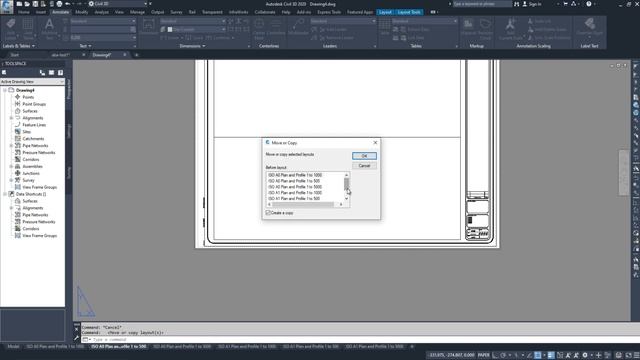The image size is (640, 360).
Task: Click the add layout plus button
Action: tap(412, 347)
